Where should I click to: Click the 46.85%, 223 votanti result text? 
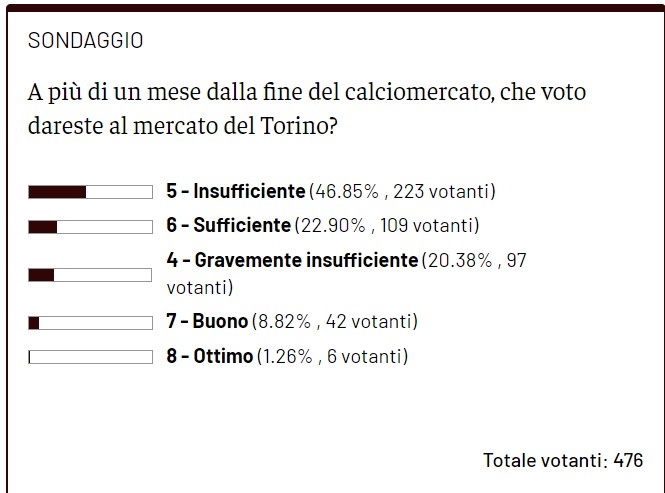point(402,191)
